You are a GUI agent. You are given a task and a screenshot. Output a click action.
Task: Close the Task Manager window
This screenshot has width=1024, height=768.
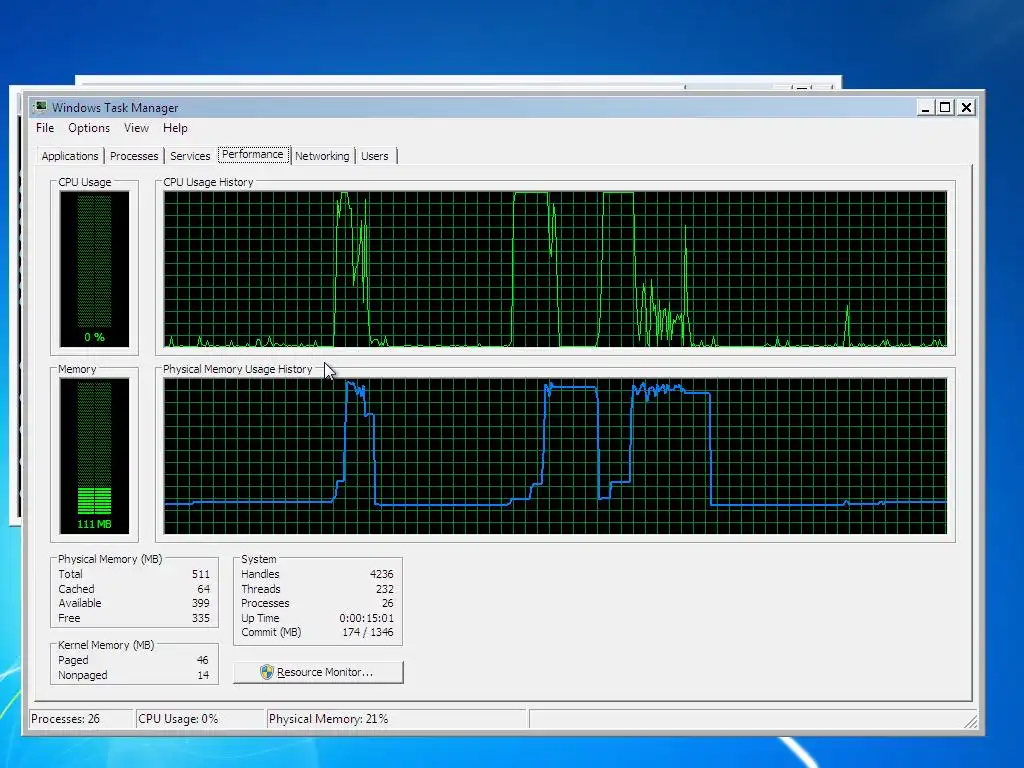(x=967, y=108)
